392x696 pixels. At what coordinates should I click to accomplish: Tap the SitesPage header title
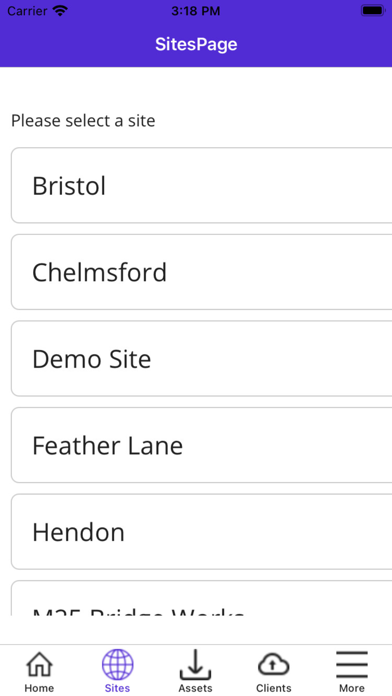tap(196, 44)
